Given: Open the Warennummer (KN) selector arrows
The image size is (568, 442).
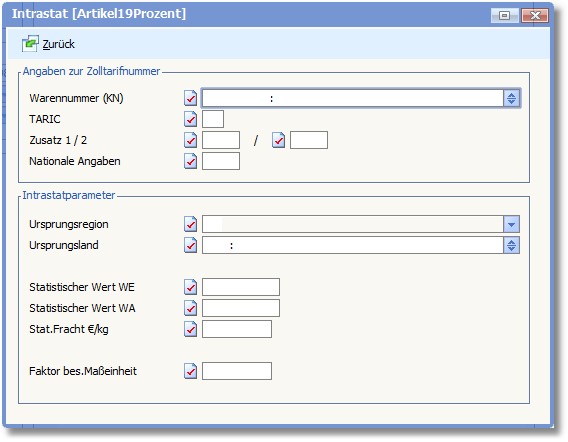Looking at the screenshot, I should pos(511,98).
